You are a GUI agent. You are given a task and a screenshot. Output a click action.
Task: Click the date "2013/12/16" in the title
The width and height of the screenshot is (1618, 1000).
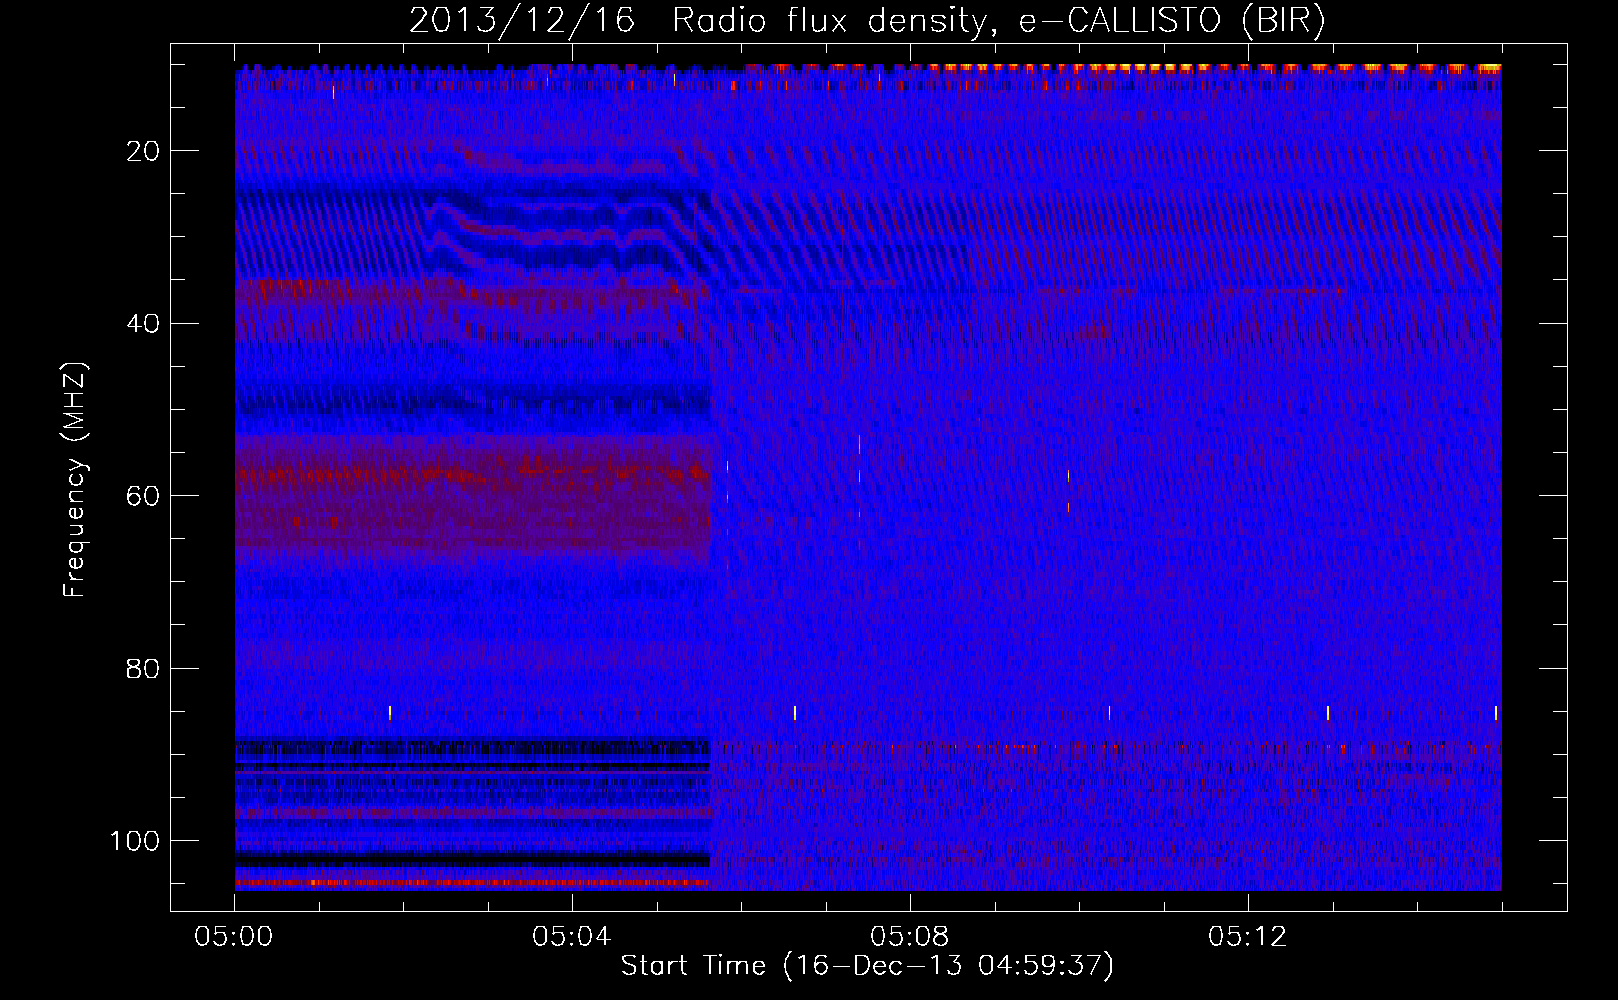522,21
